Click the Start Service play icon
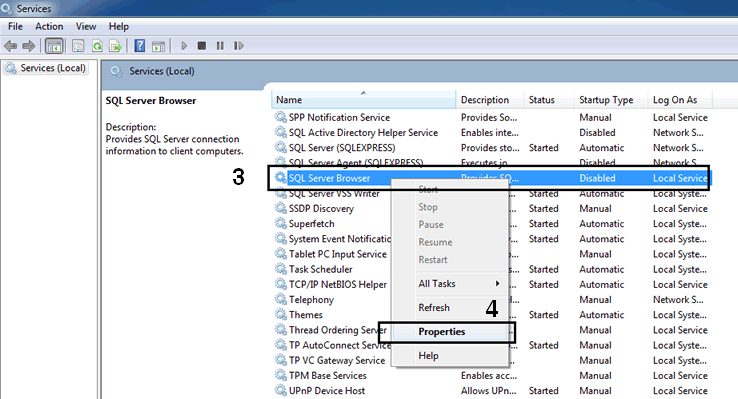 (184, 46)
